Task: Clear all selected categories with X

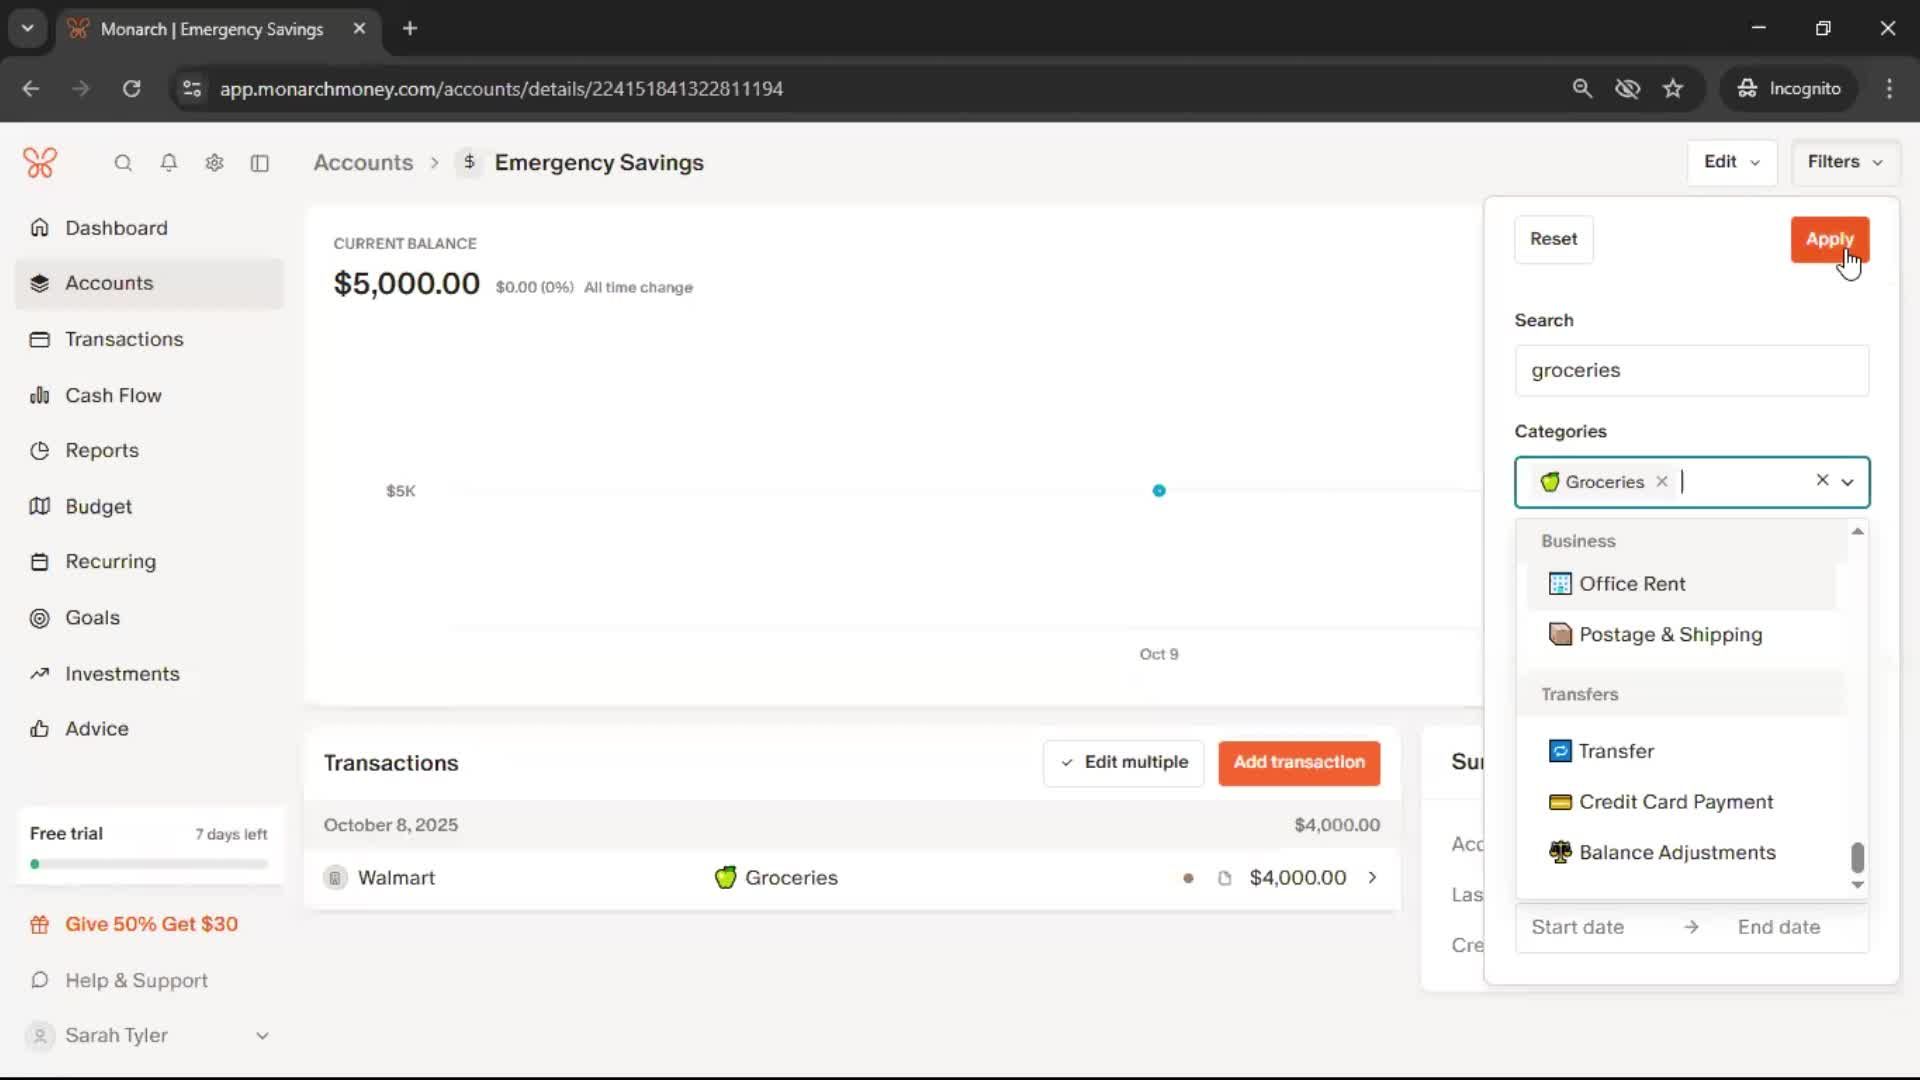Action: click(1822, 481)
